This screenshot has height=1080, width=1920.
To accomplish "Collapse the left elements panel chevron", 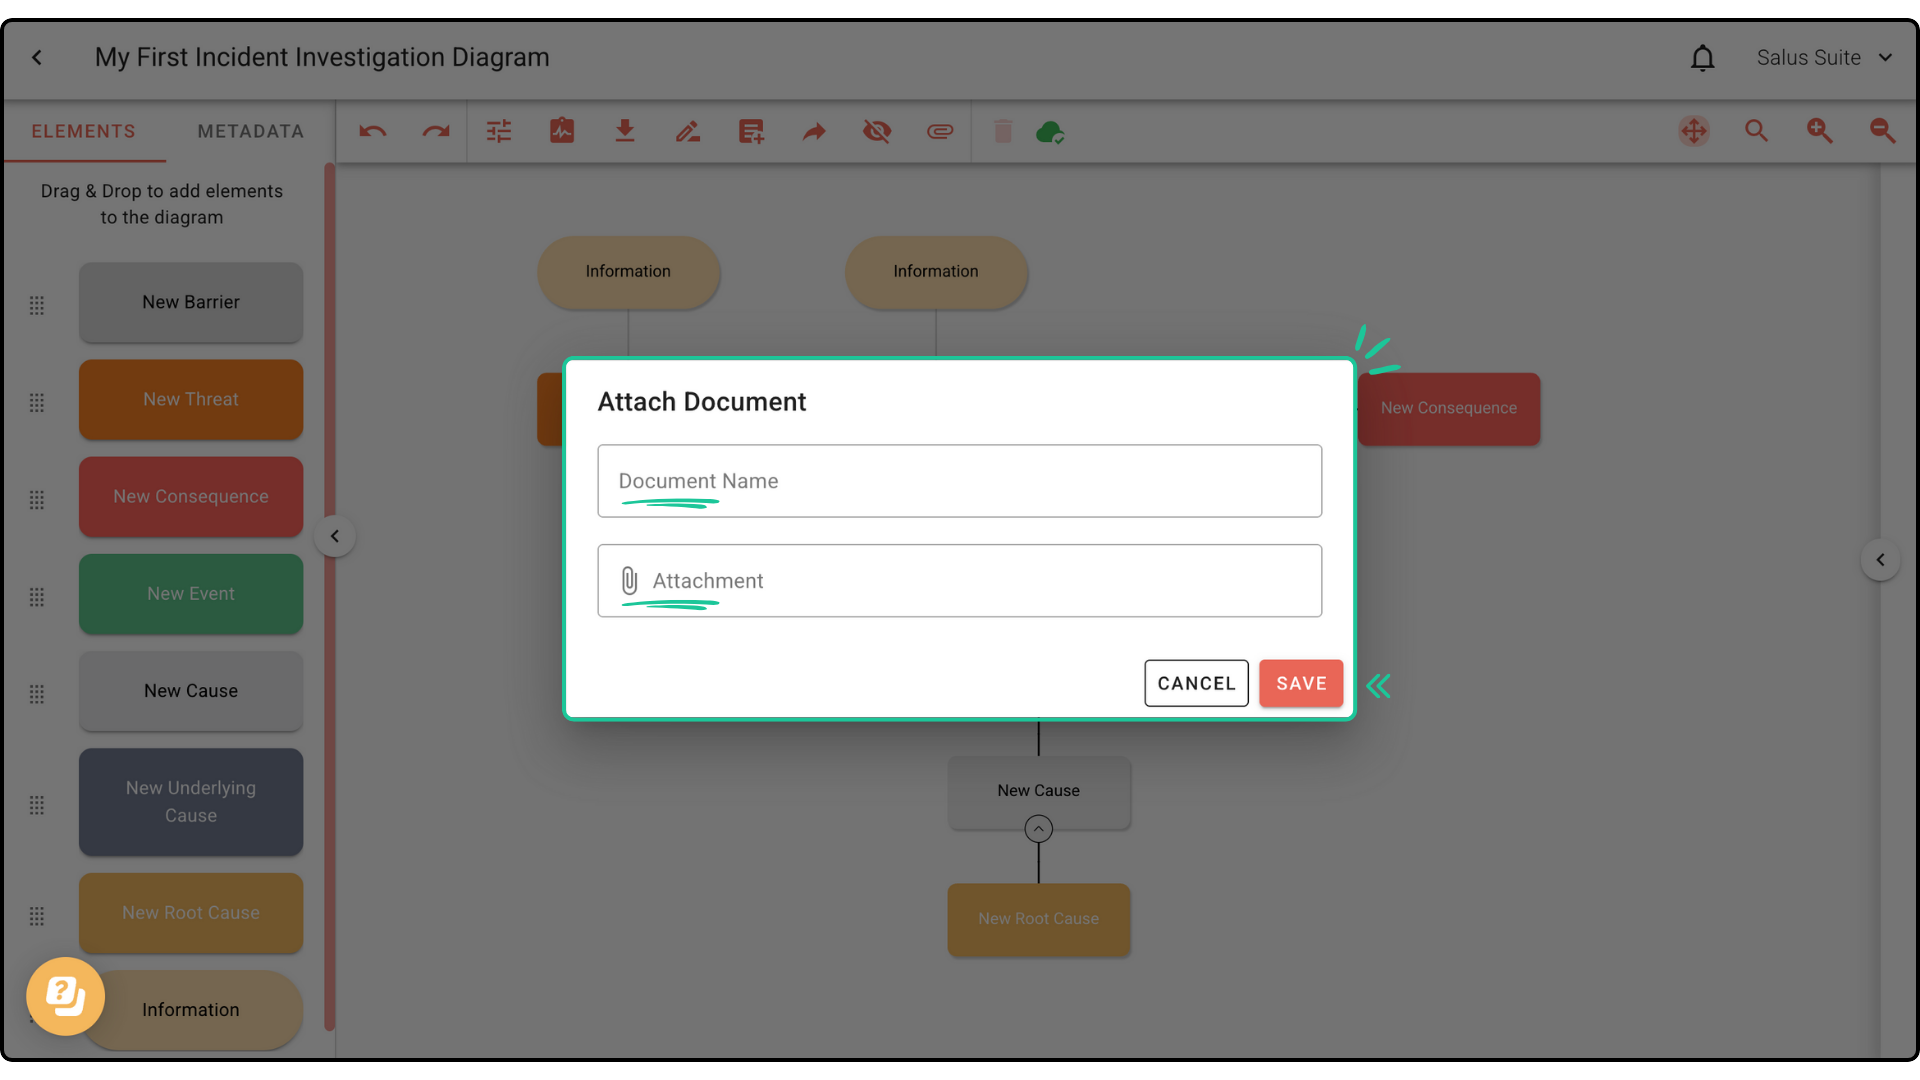I will click(x=335, y=536).
